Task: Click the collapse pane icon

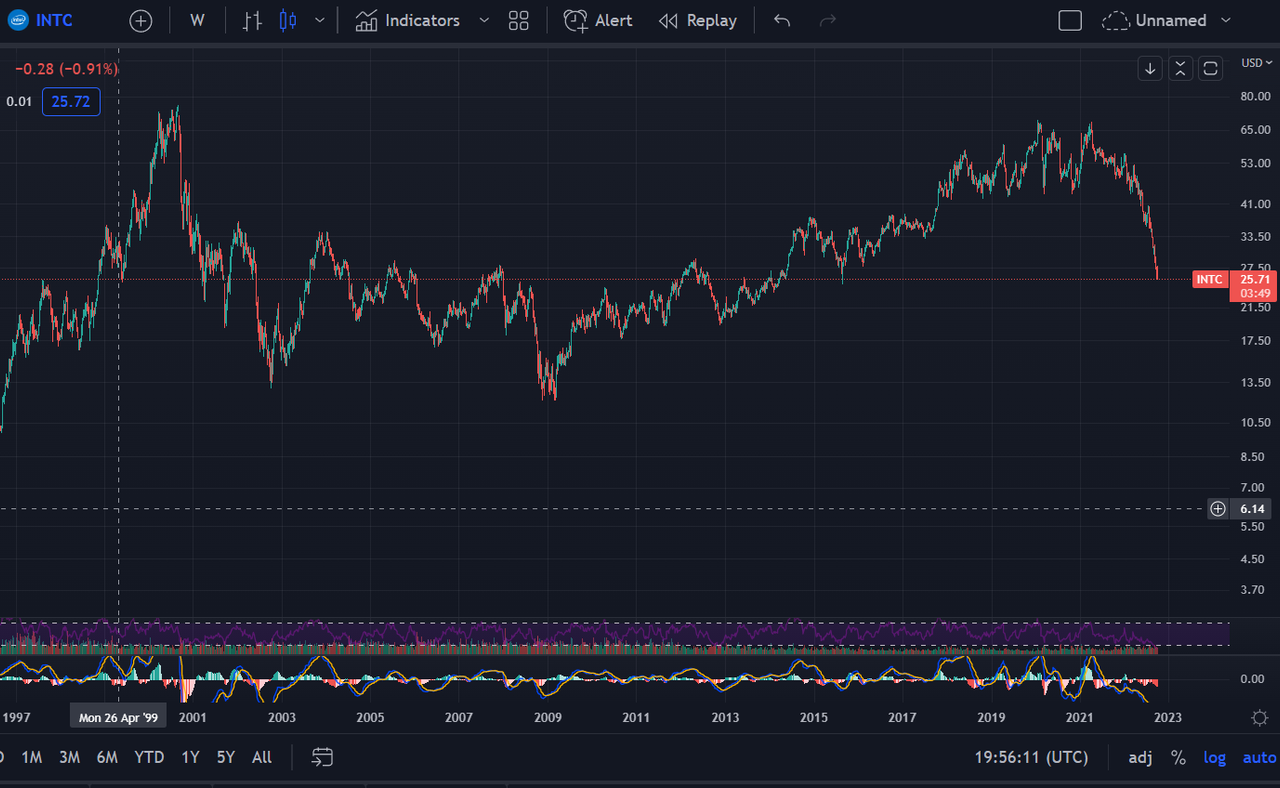Action: pyautogui.click(x=1181, y=68)
